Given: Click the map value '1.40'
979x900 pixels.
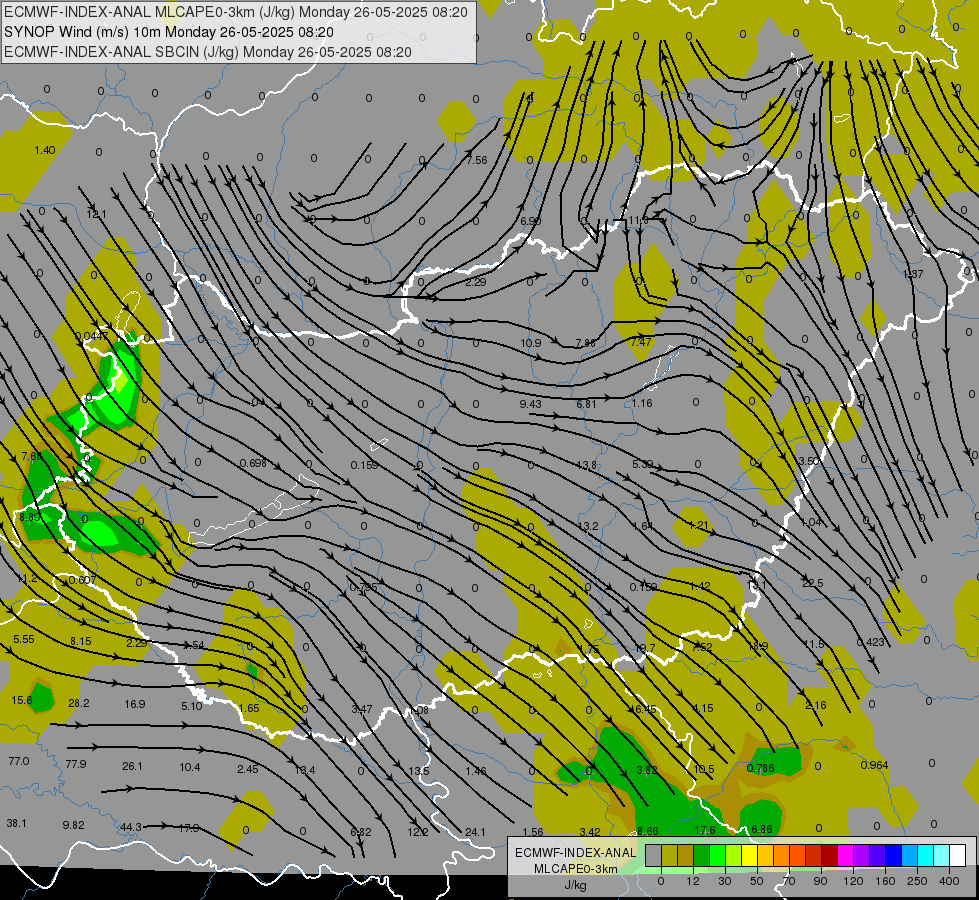Looking at the screenshot, I should [x=45, y=150].
